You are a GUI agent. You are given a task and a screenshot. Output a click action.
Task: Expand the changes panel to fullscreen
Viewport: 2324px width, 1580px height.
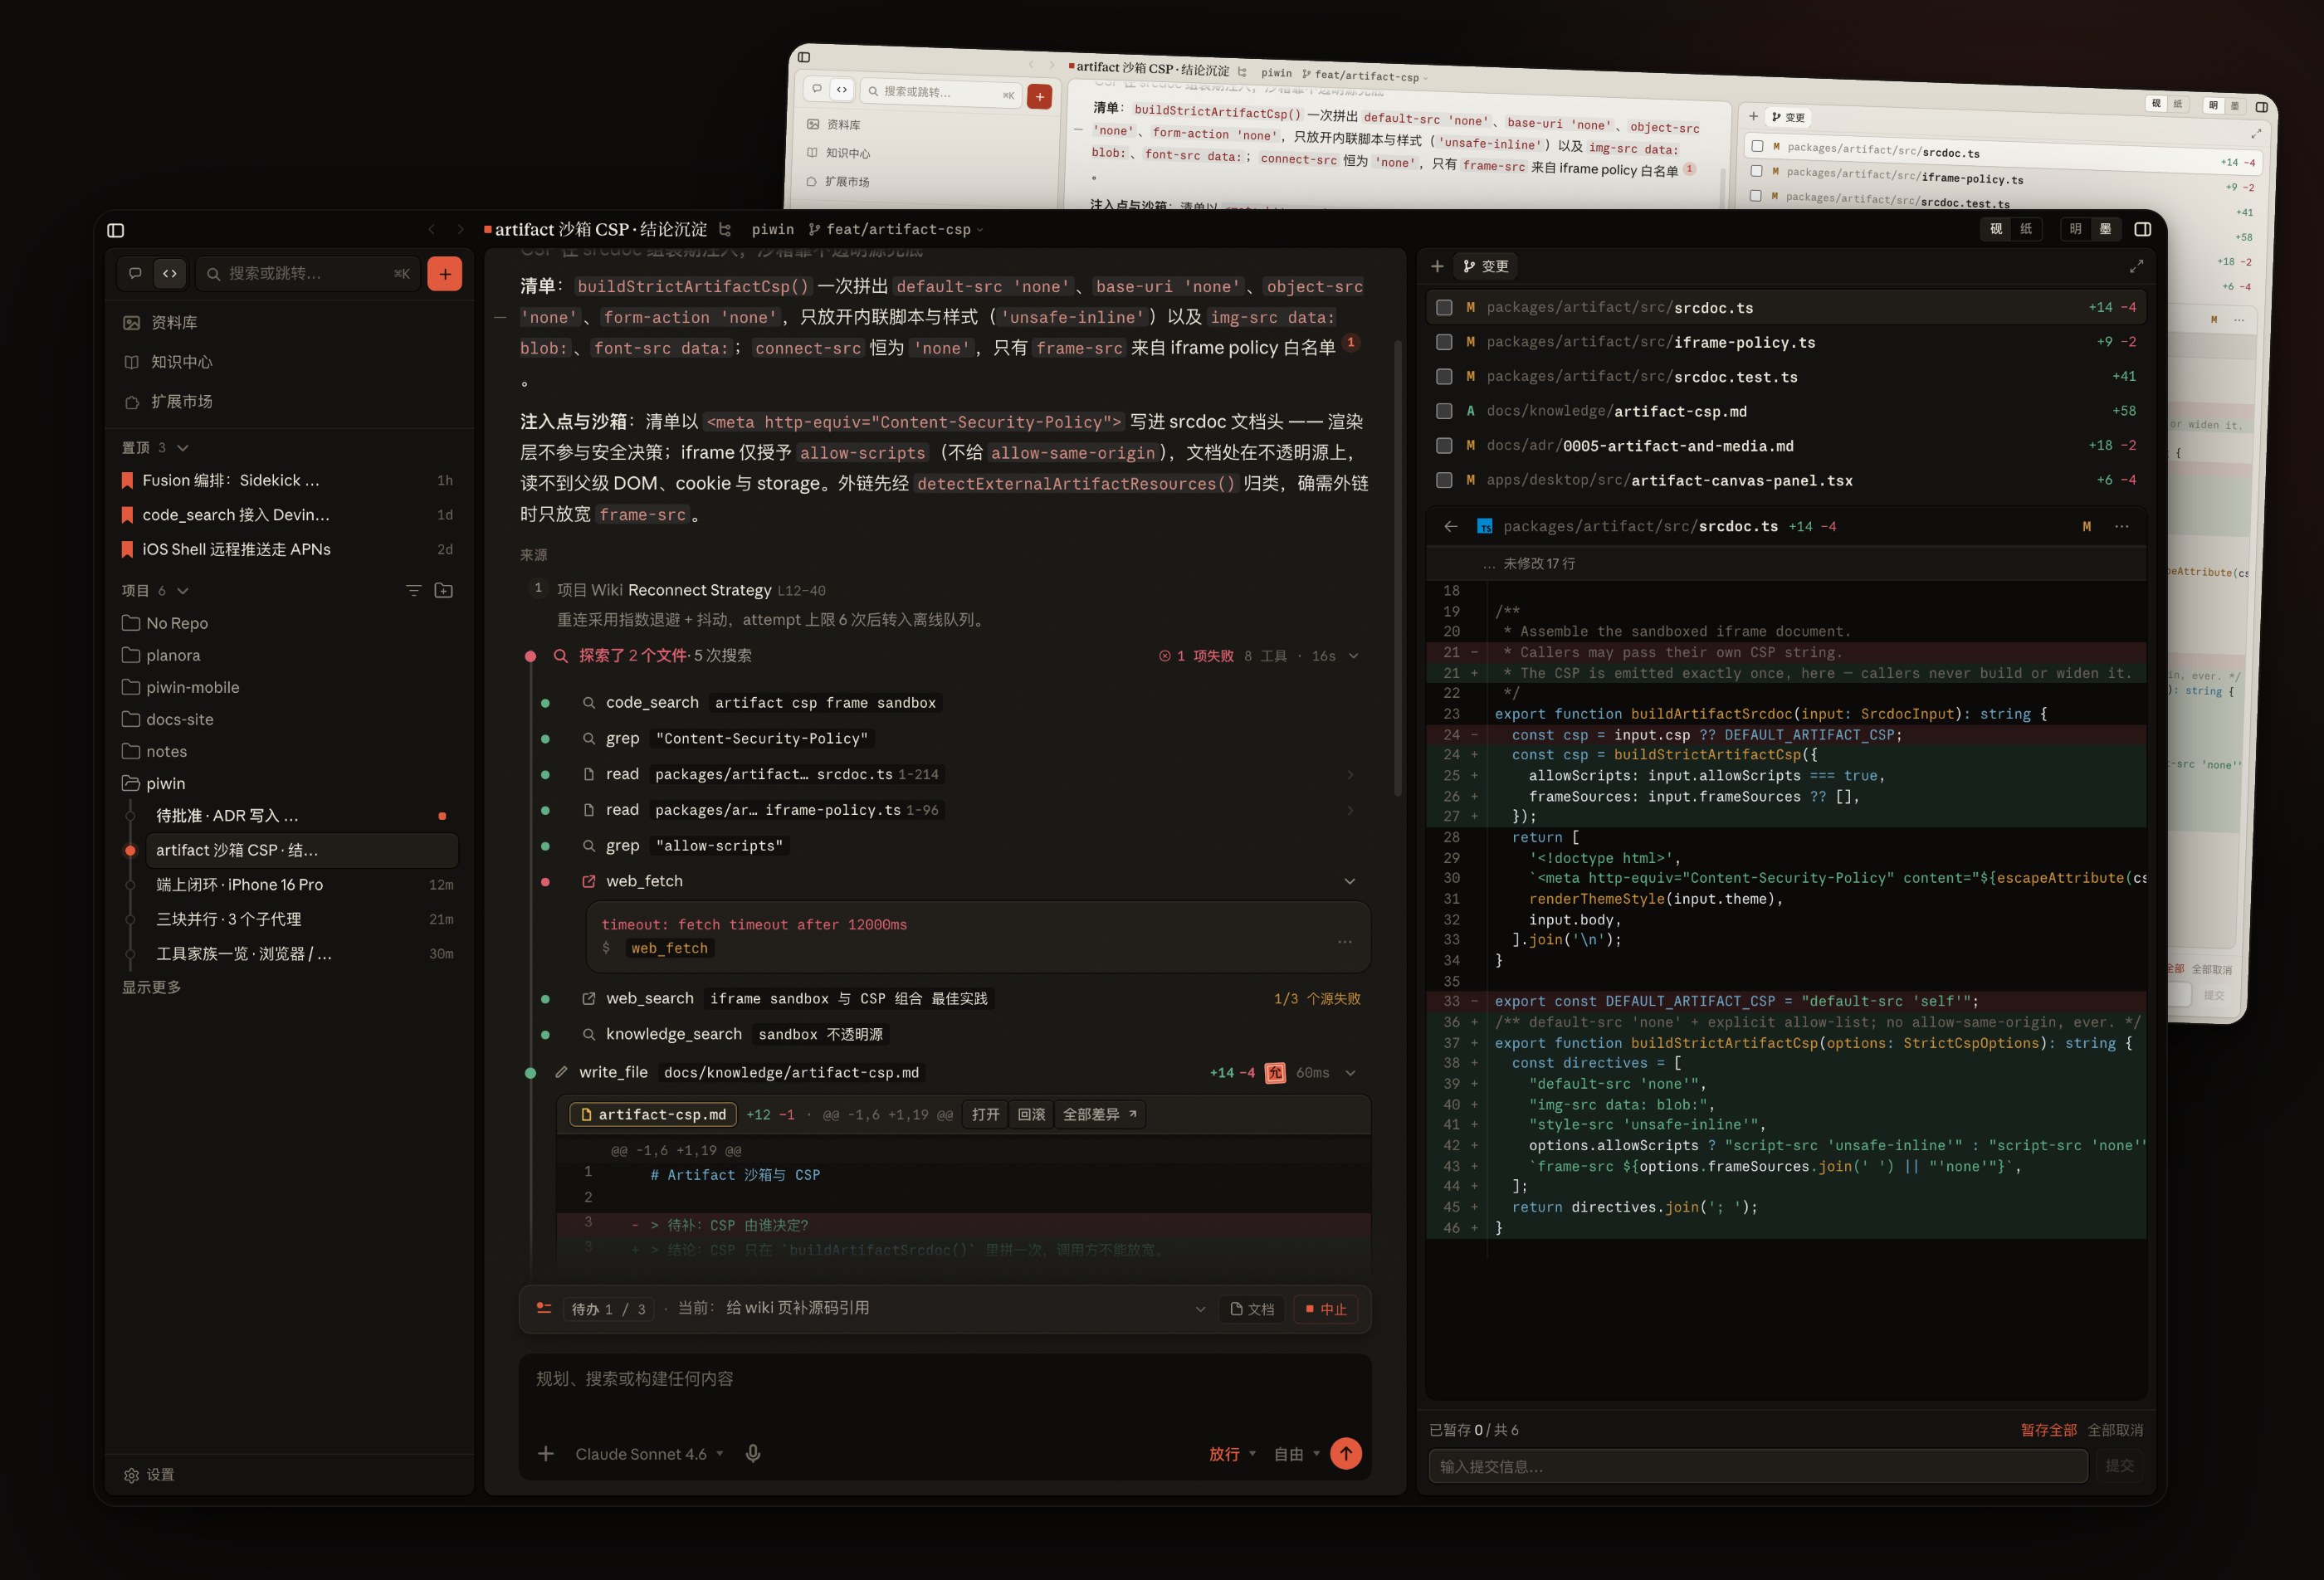click(2136, 266)
